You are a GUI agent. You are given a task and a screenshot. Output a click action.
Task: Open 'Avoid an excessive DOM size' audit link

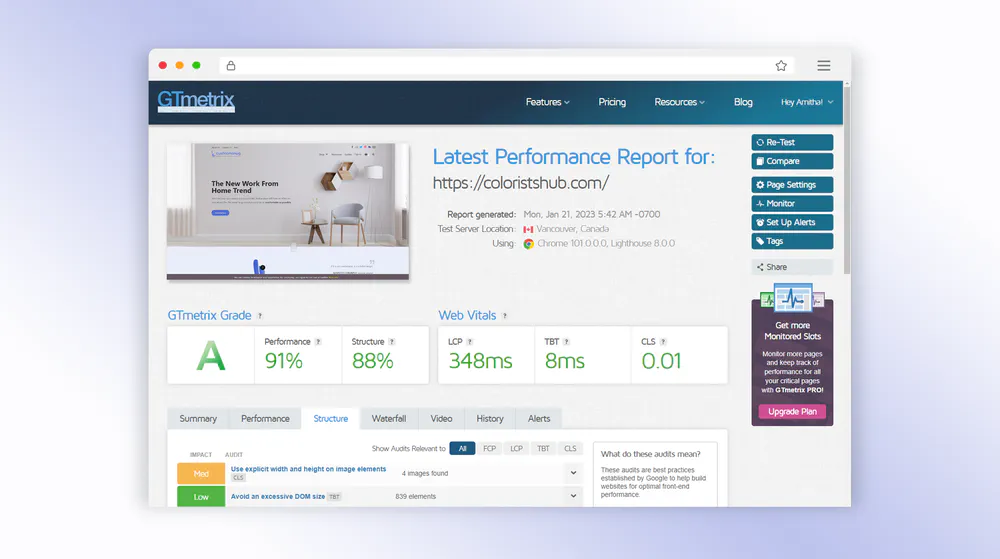277,497
